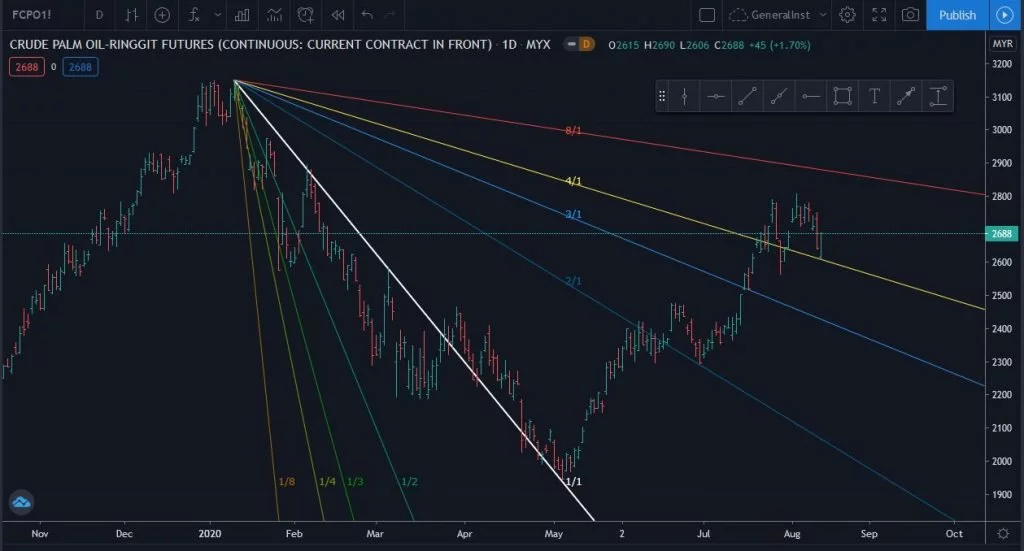Toggle fullscreen mode

pos(879,15)
